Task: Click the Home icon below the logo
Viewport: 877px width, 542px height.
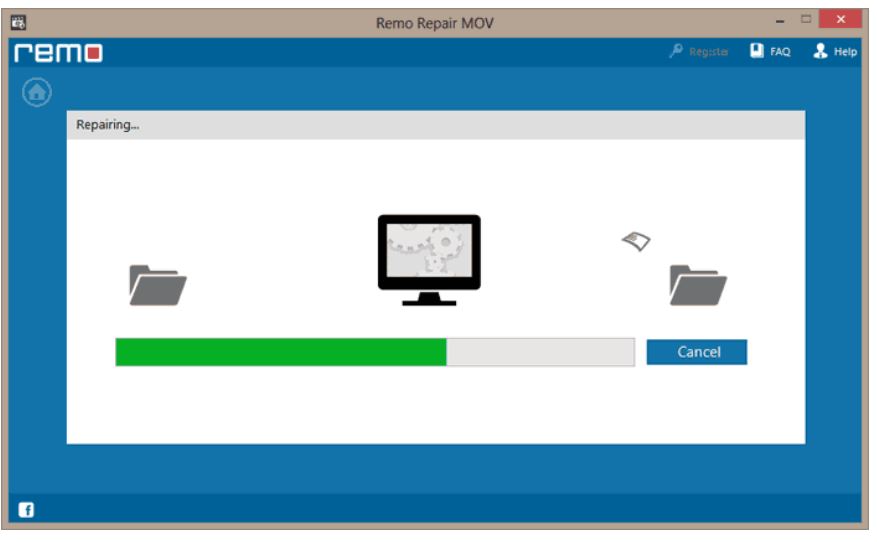Action: 37,93
